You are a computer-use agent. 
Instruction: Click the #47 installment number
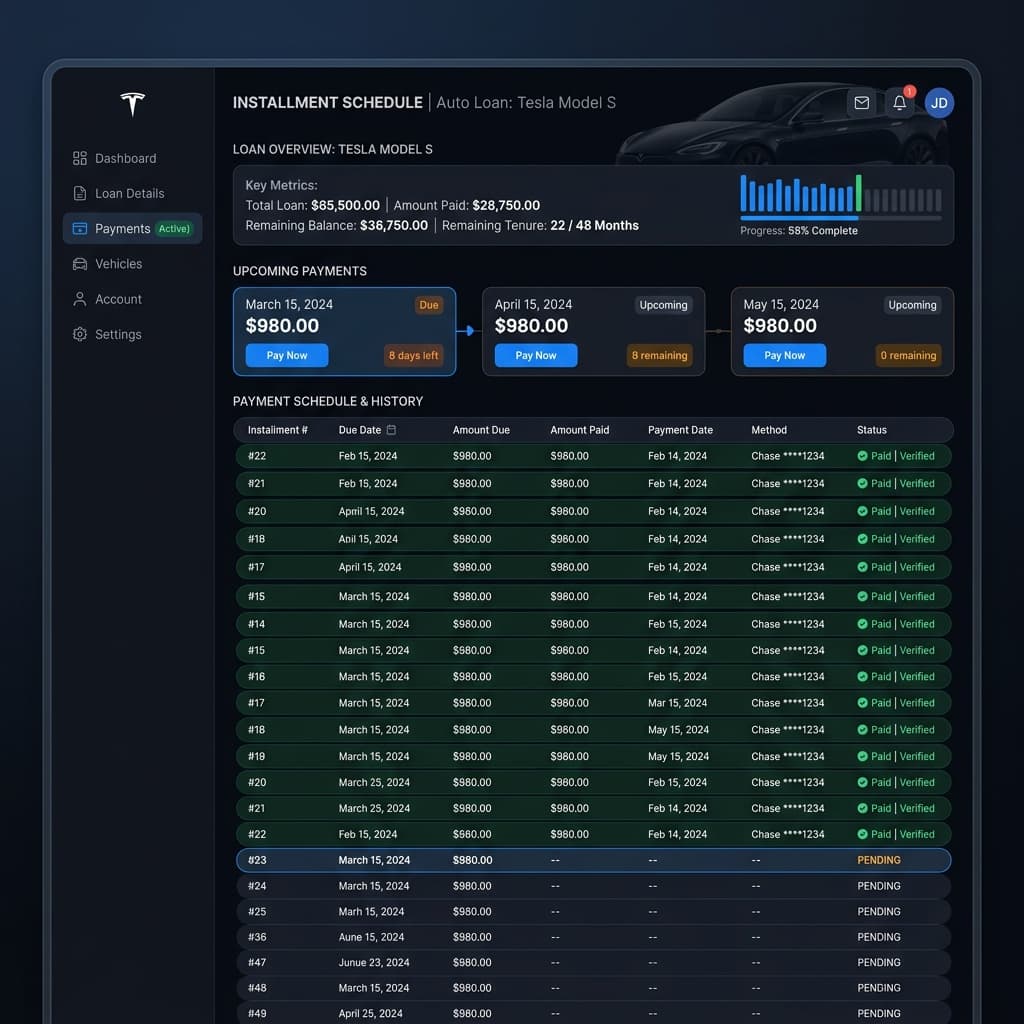pos(257,962)
